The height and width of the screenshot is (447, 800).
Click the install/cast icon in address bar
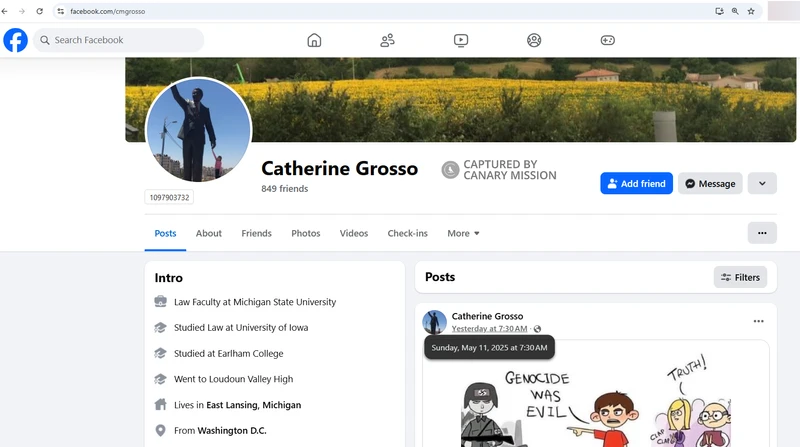[x=719, y=11]
